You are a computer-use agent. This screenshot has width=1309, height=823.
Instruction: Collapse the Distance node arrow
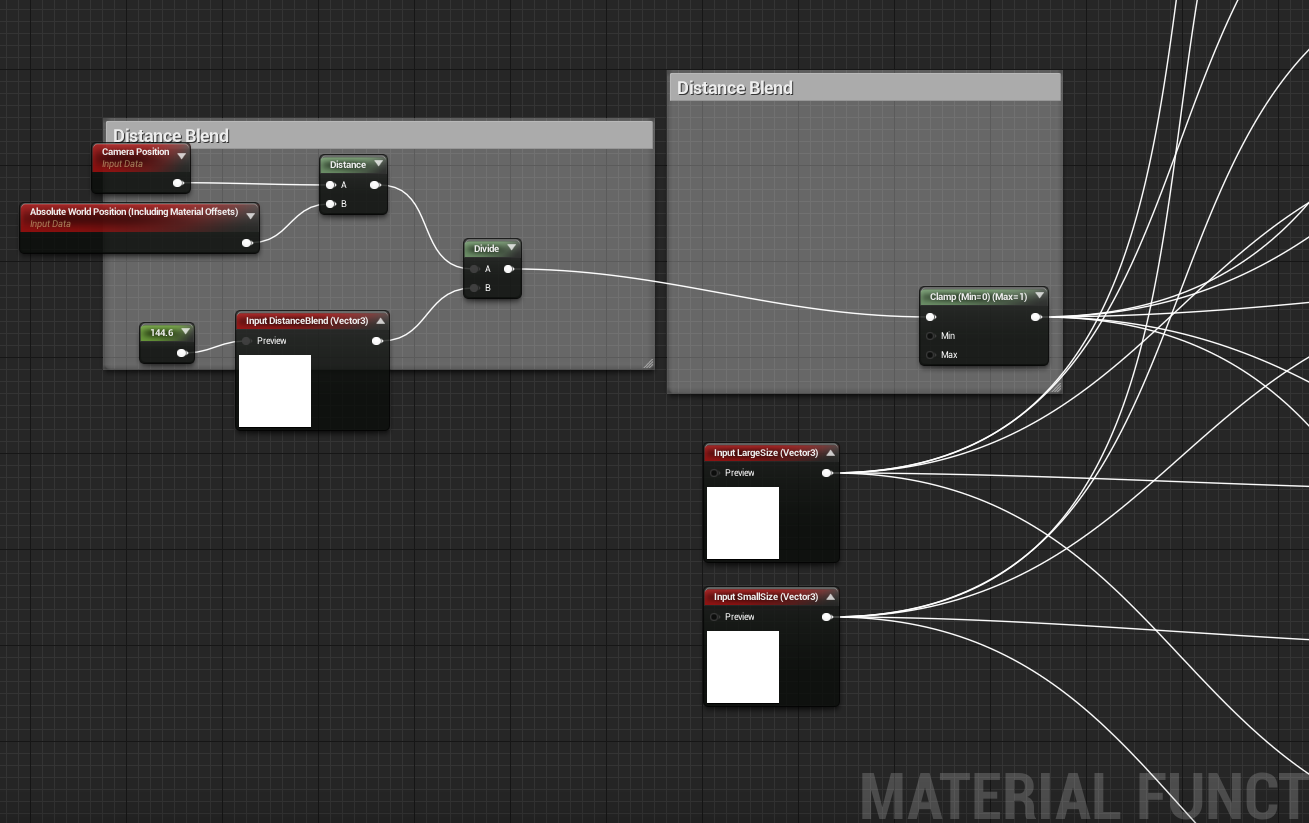coord(377,164)
